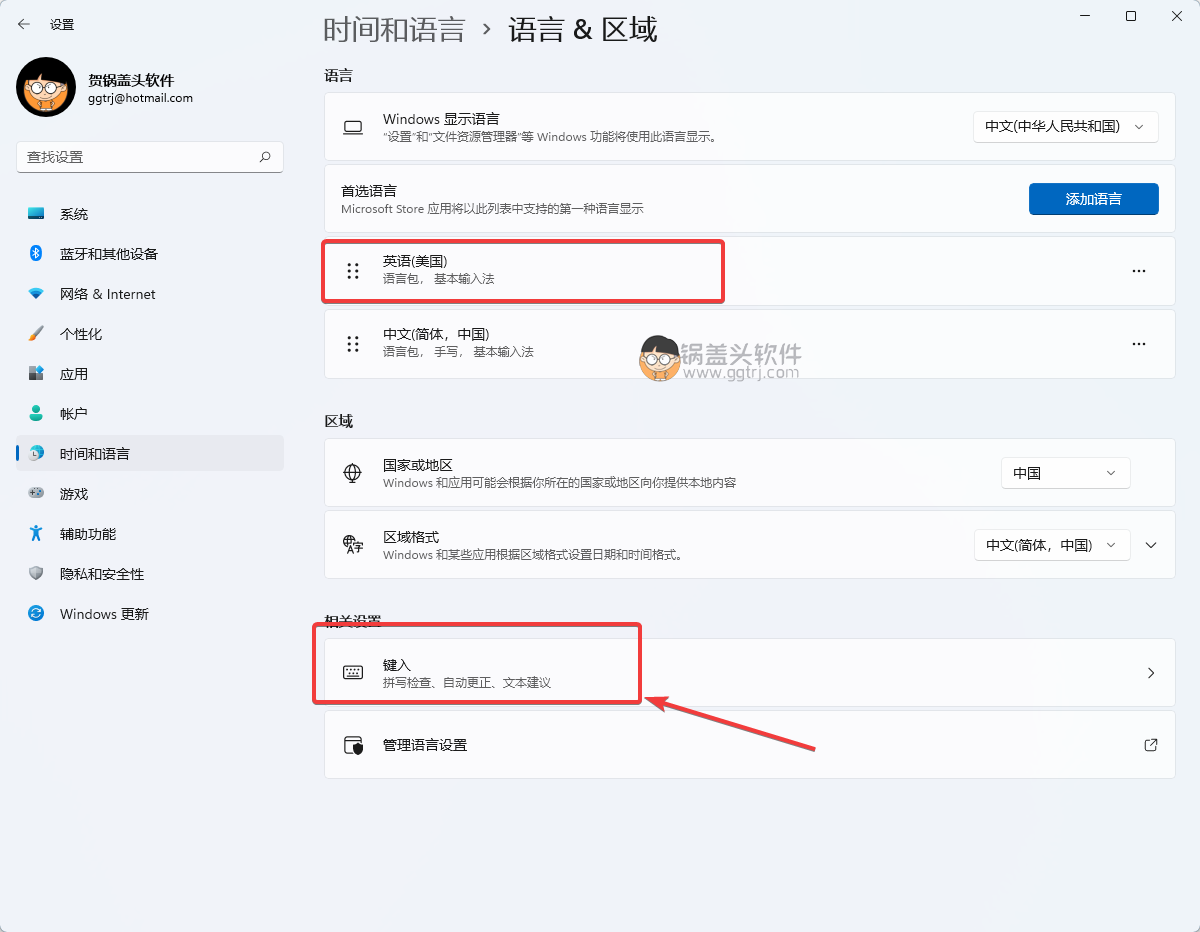Click the personalization paintbrush icon
Image resolution: width=1200 pixels, height=932 pixels.
pyautogui.click(x=36, y=334)
